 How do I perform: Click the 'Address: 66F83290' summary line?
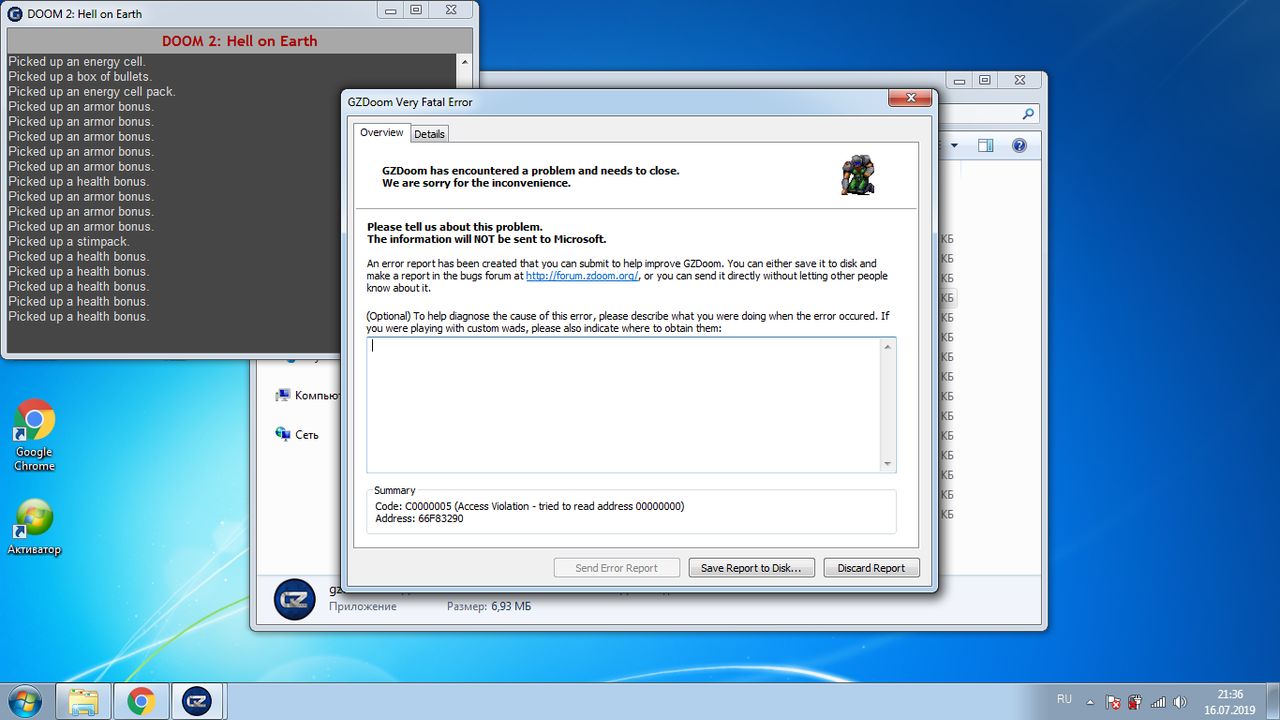[x=419, y=518]
